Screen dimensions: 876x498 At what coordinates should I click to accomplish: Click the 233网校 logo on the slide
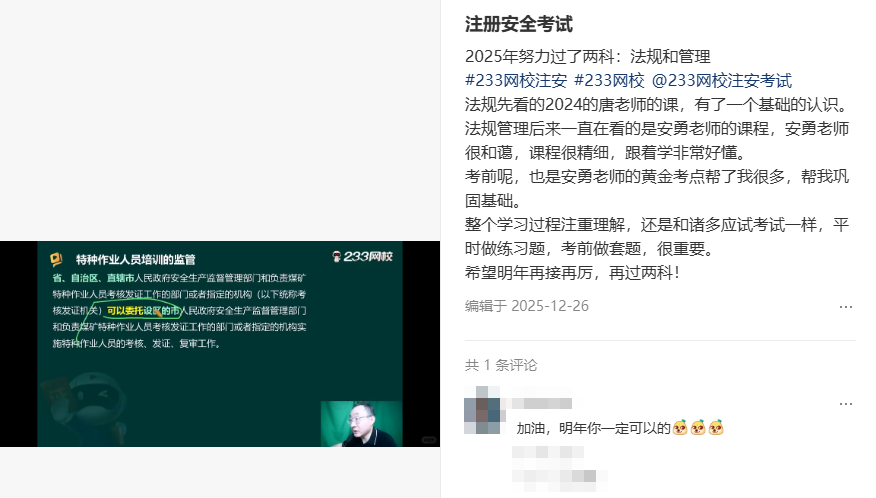click(363, 257)
